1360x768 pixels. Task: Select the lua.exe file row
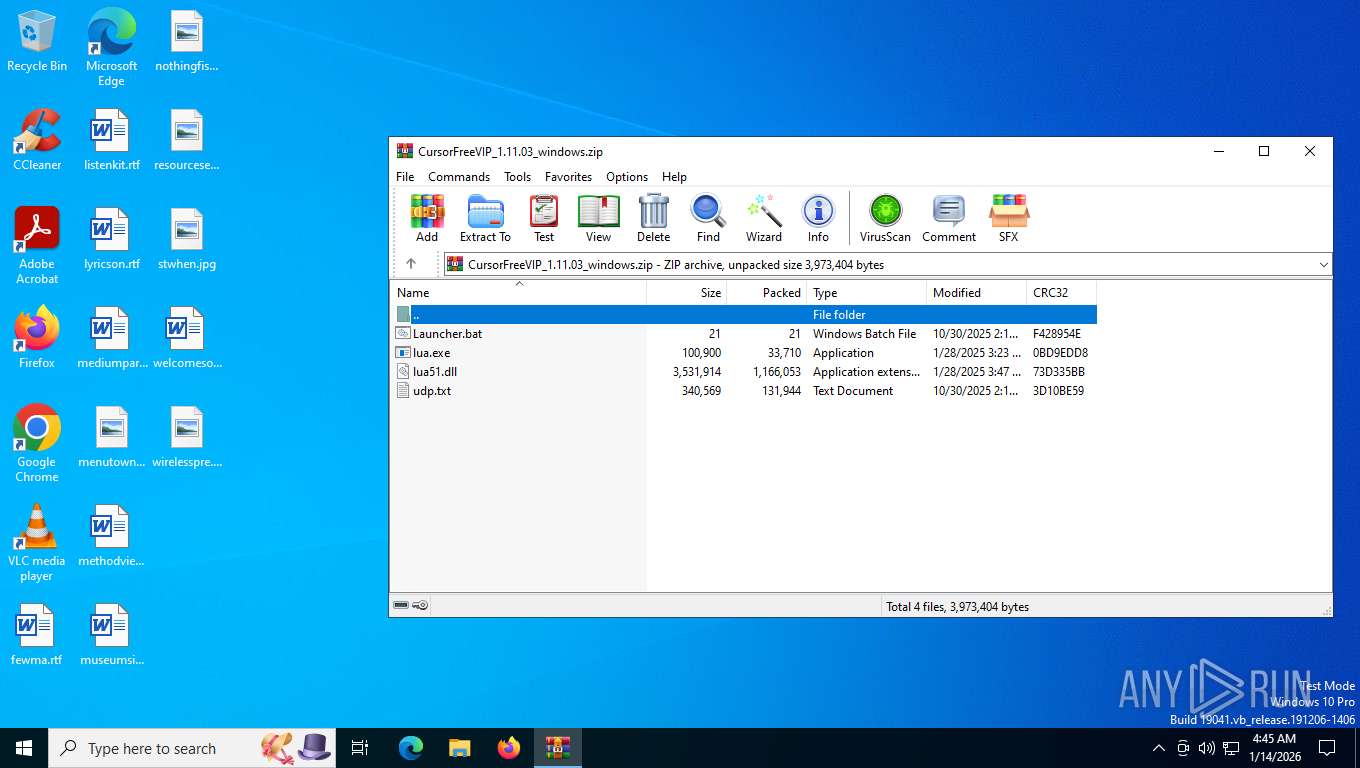pyautogui.click(x=743, y=353)
